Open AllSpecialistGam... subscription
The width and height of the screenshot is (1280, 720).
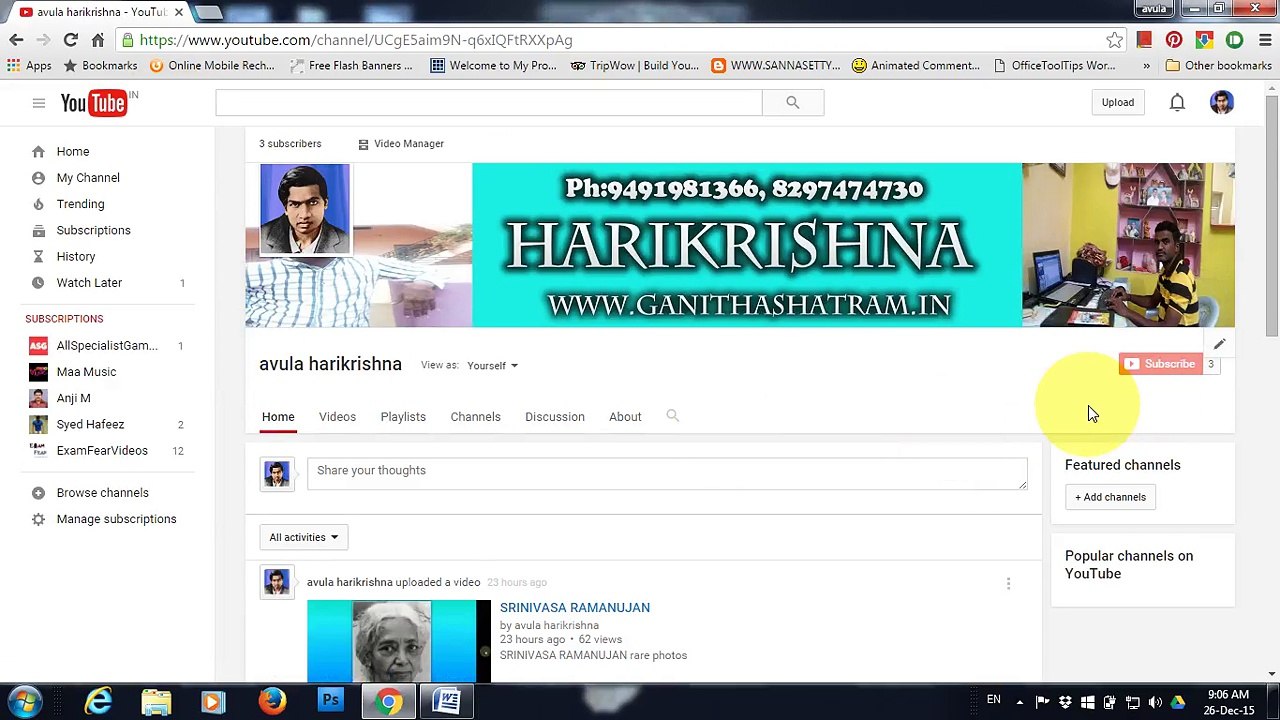point(106,346)
